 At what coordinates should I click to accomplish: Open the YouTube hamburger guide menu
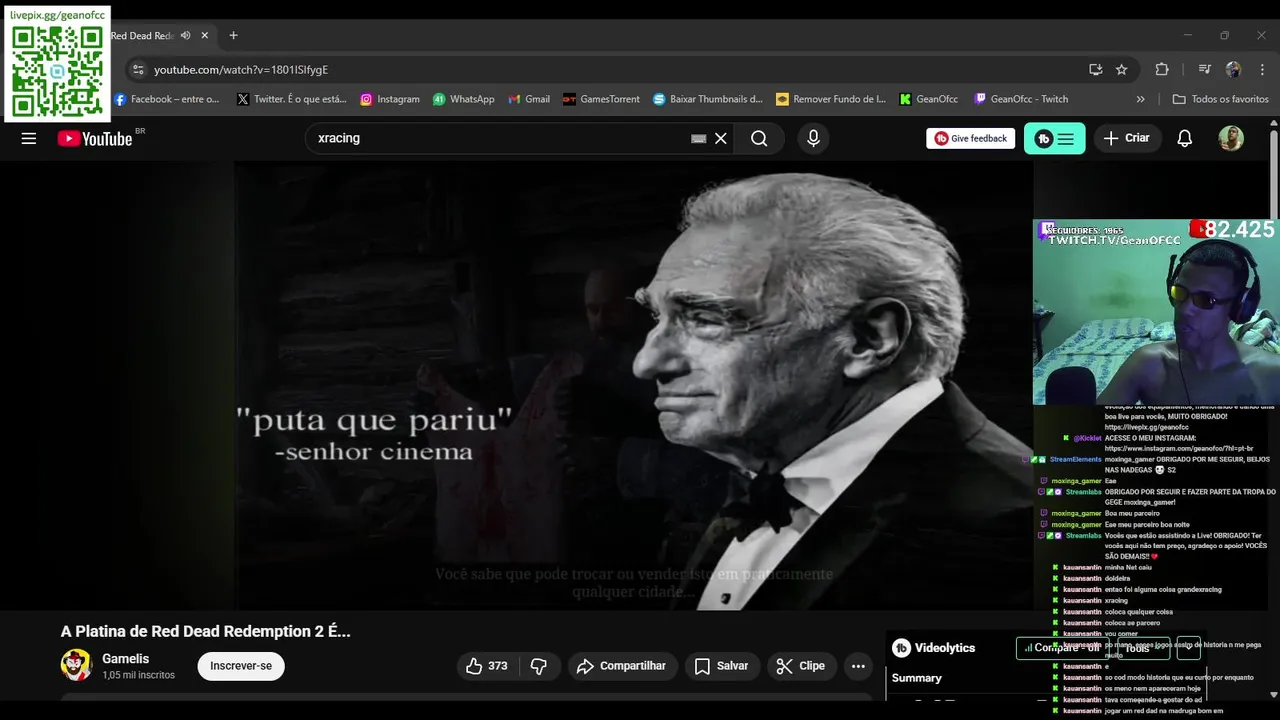pyautogui.click(x=29, y=139)
